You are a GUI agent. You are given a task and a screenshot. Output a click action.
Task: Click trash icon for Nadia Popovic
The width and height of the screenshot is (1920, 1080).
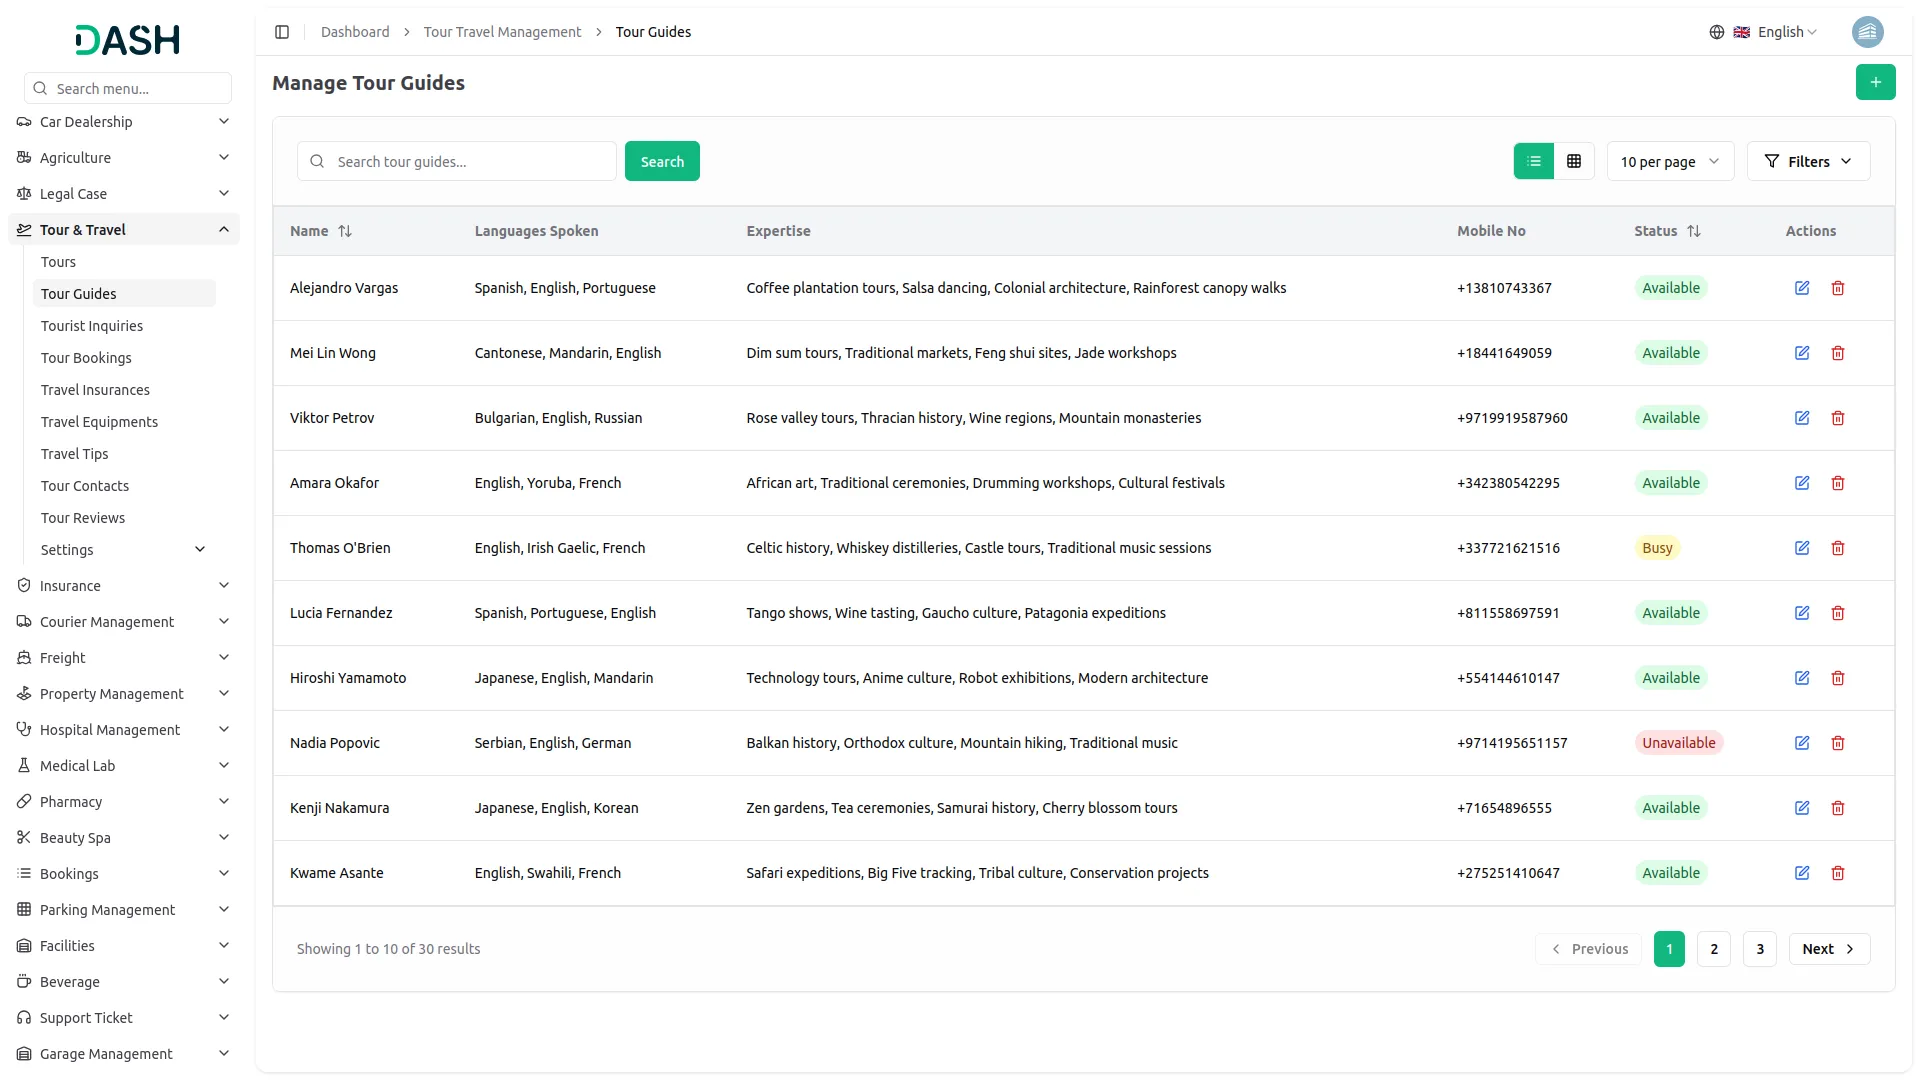(1838, 743)
